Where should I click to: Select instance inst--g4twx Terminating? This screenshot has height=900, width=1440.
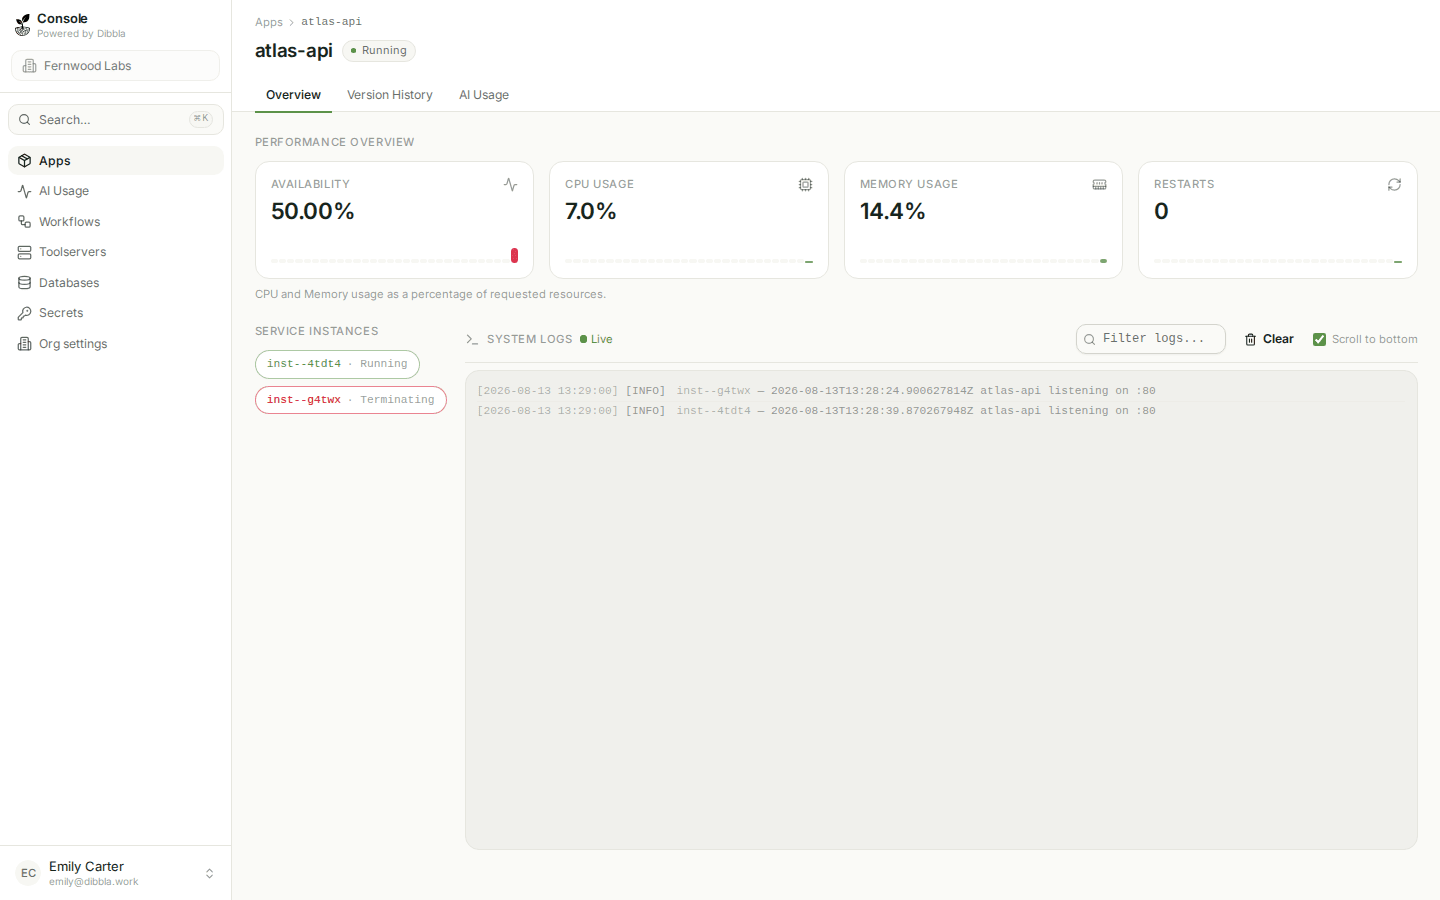pos(351,400)
